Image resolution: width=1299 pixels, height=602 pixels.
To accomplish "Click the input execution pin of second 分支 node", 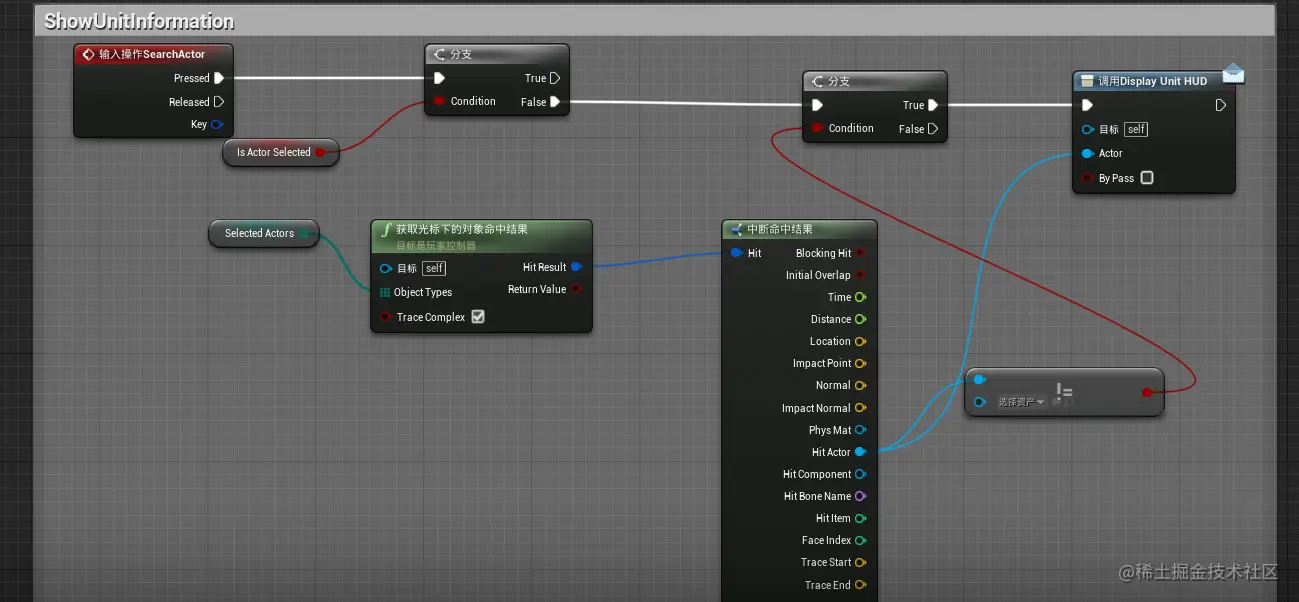I will pyautogui.click(x=817, y=105).
